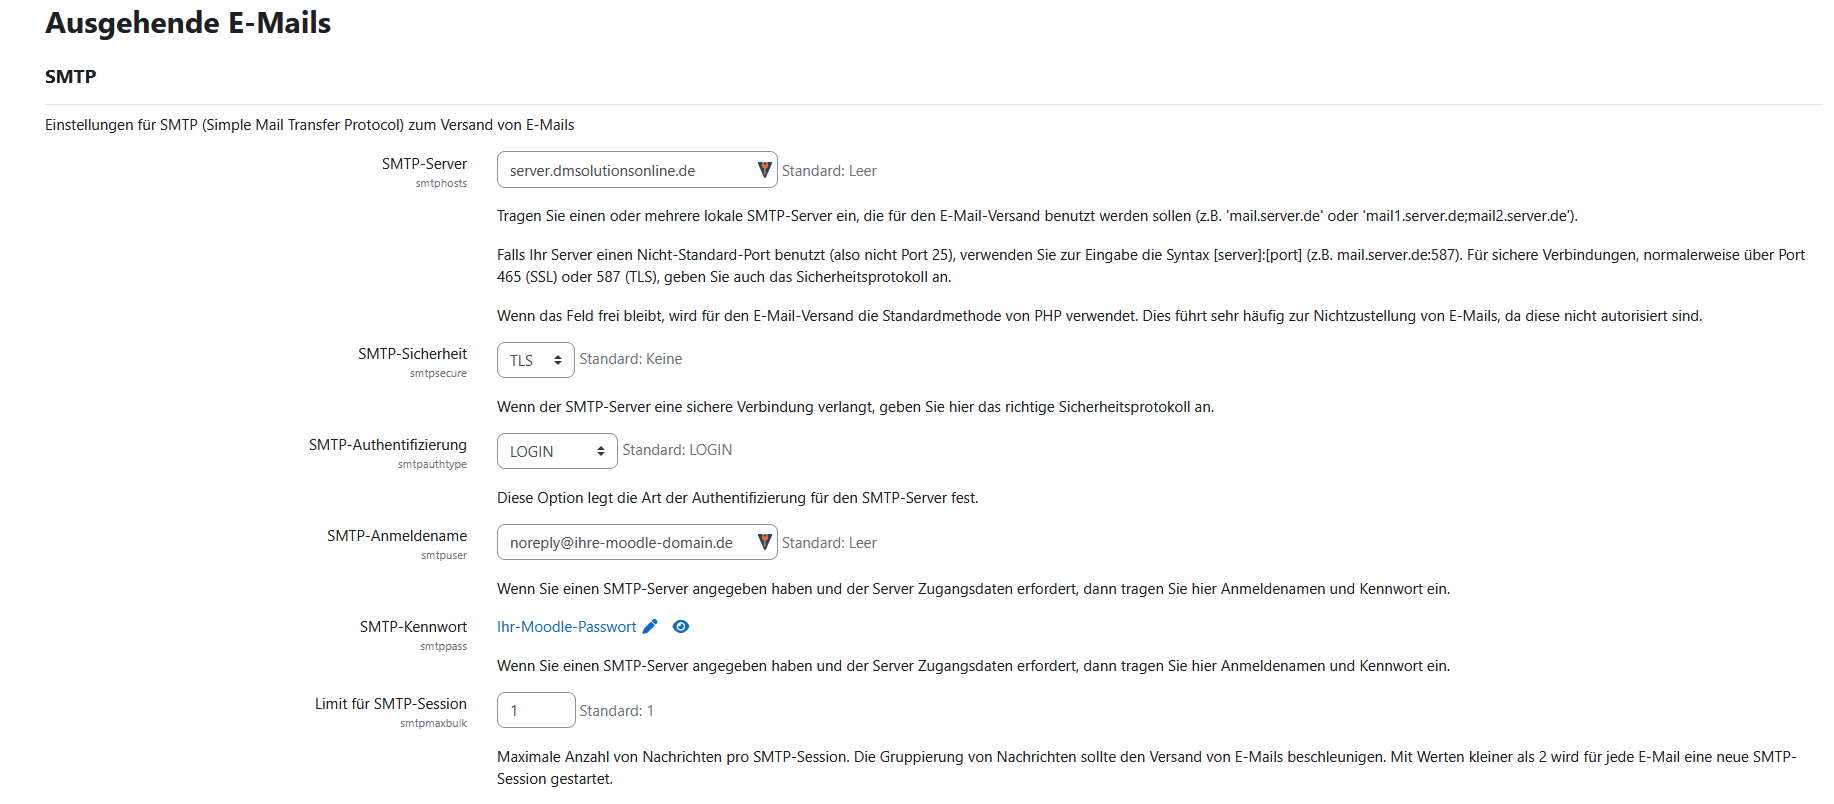This screenshot has height=804, width=1834.
Task: Click the SMTP-Authentifizierung label
Action: pyautogui.click(x=388, y=445)
